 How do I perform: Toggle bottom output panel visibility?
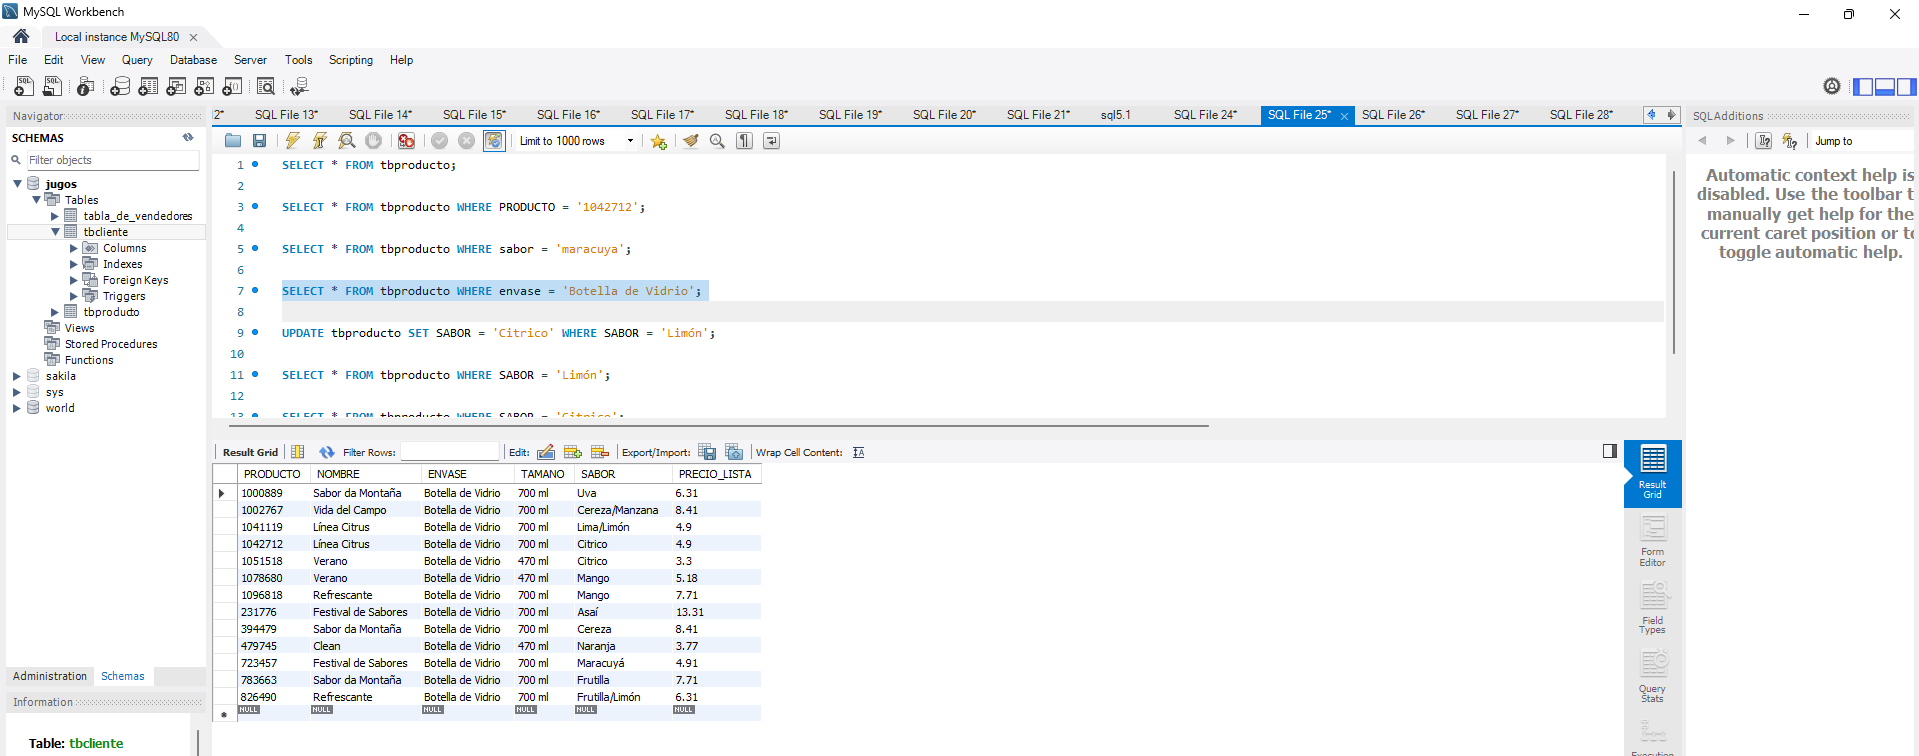(1884, 87)
